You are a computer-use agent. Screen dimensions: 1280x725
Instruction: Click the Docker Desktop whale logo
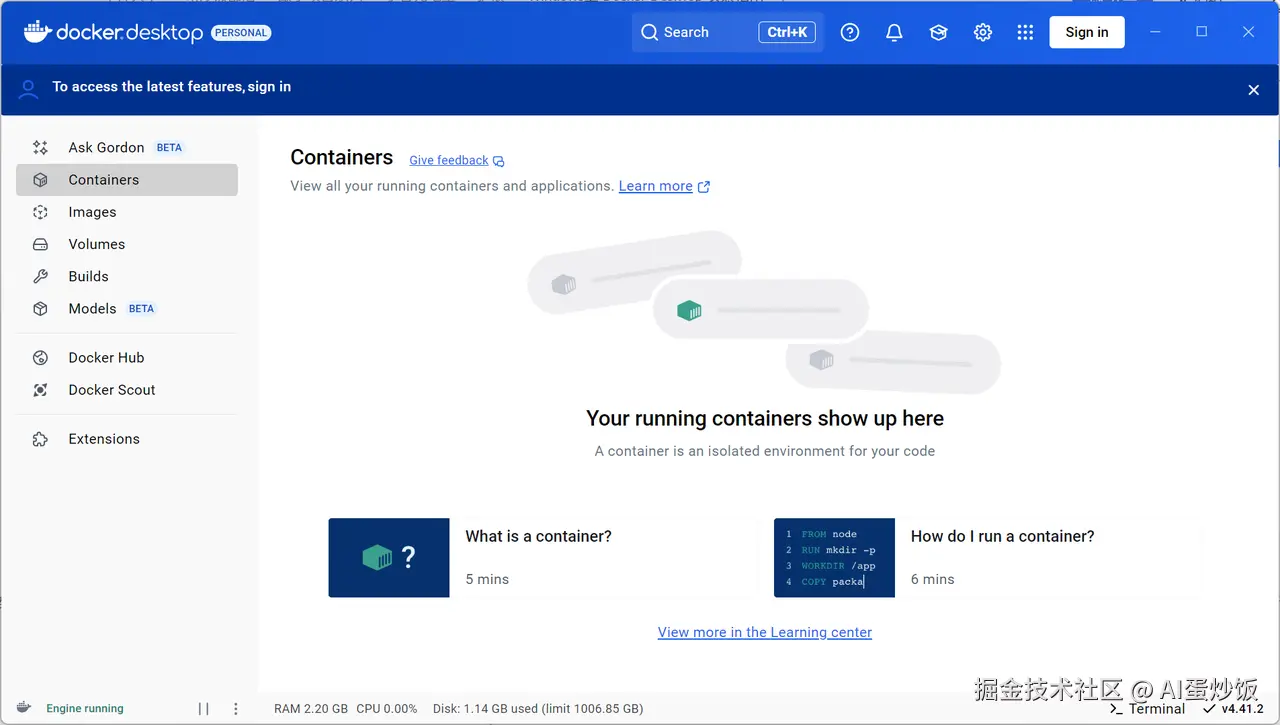point(37,32)
